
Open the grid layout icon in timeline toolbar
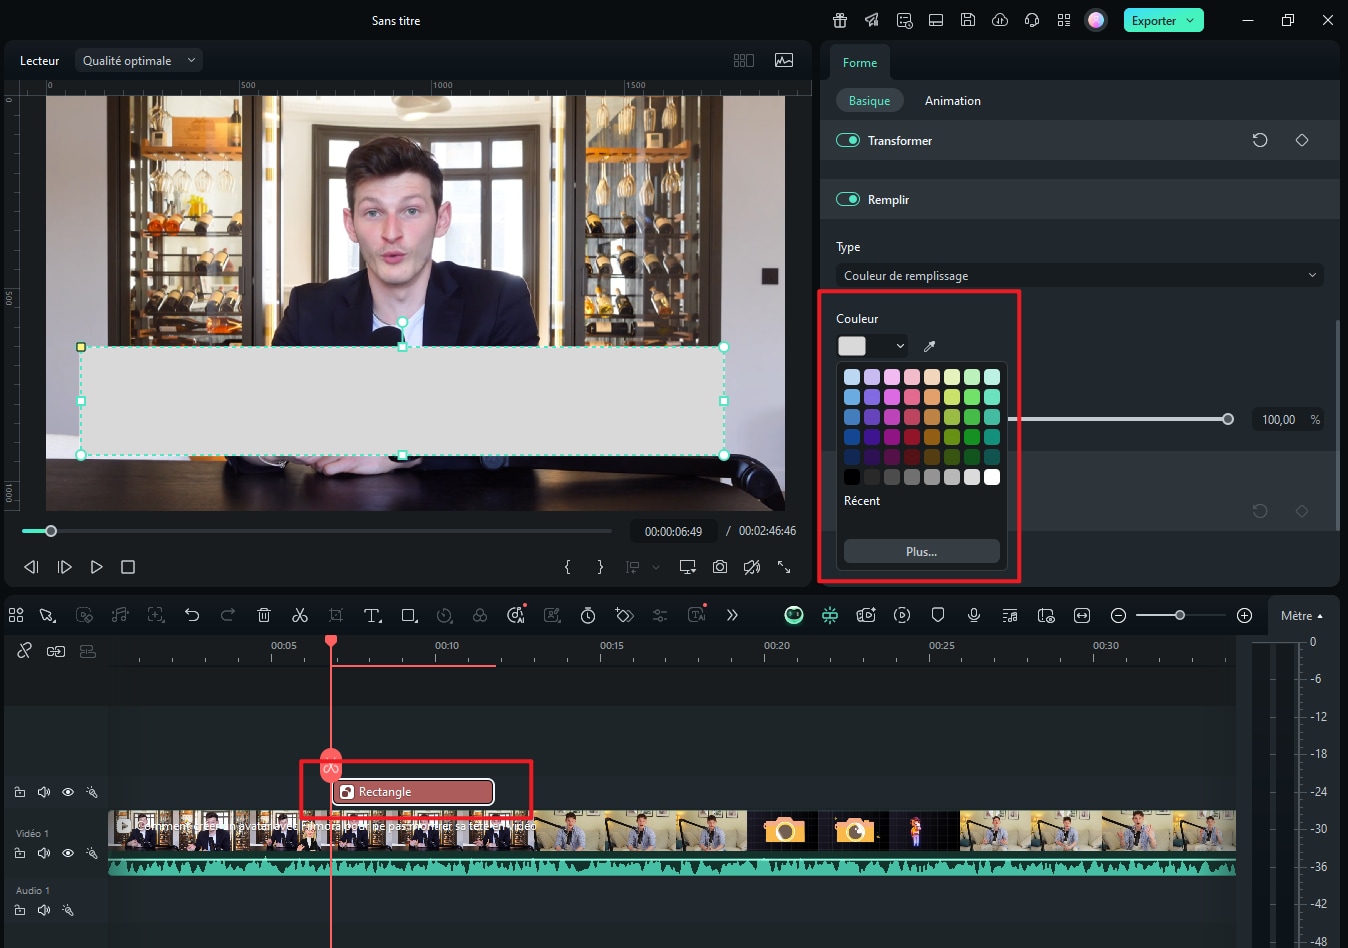click(16, 615)
